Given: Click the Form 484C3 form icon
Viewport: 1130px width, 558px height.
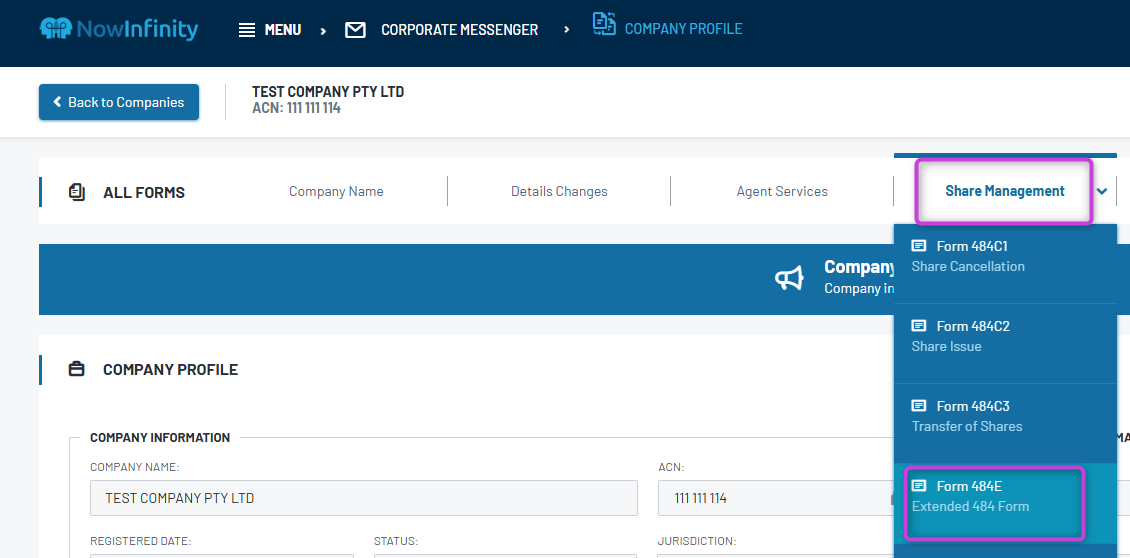Looking at the screenshot, I should pos(919,406).
